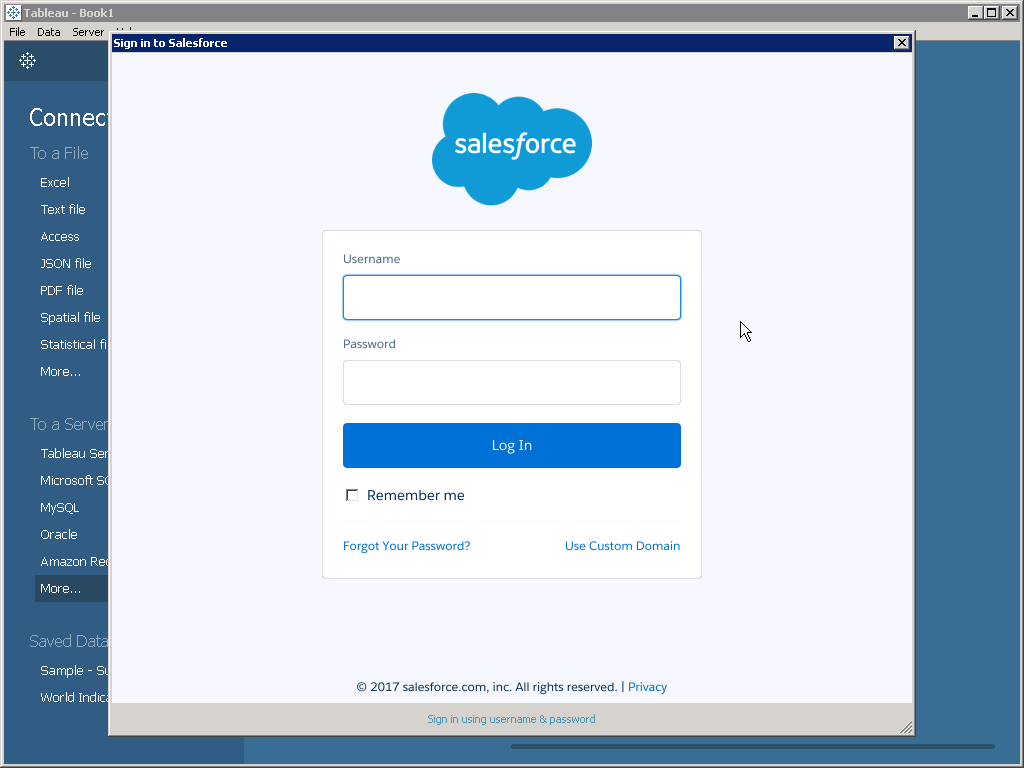Click the Salesforce cloud logo
This screenshot has width=1024, height=768.
[512, 148]
